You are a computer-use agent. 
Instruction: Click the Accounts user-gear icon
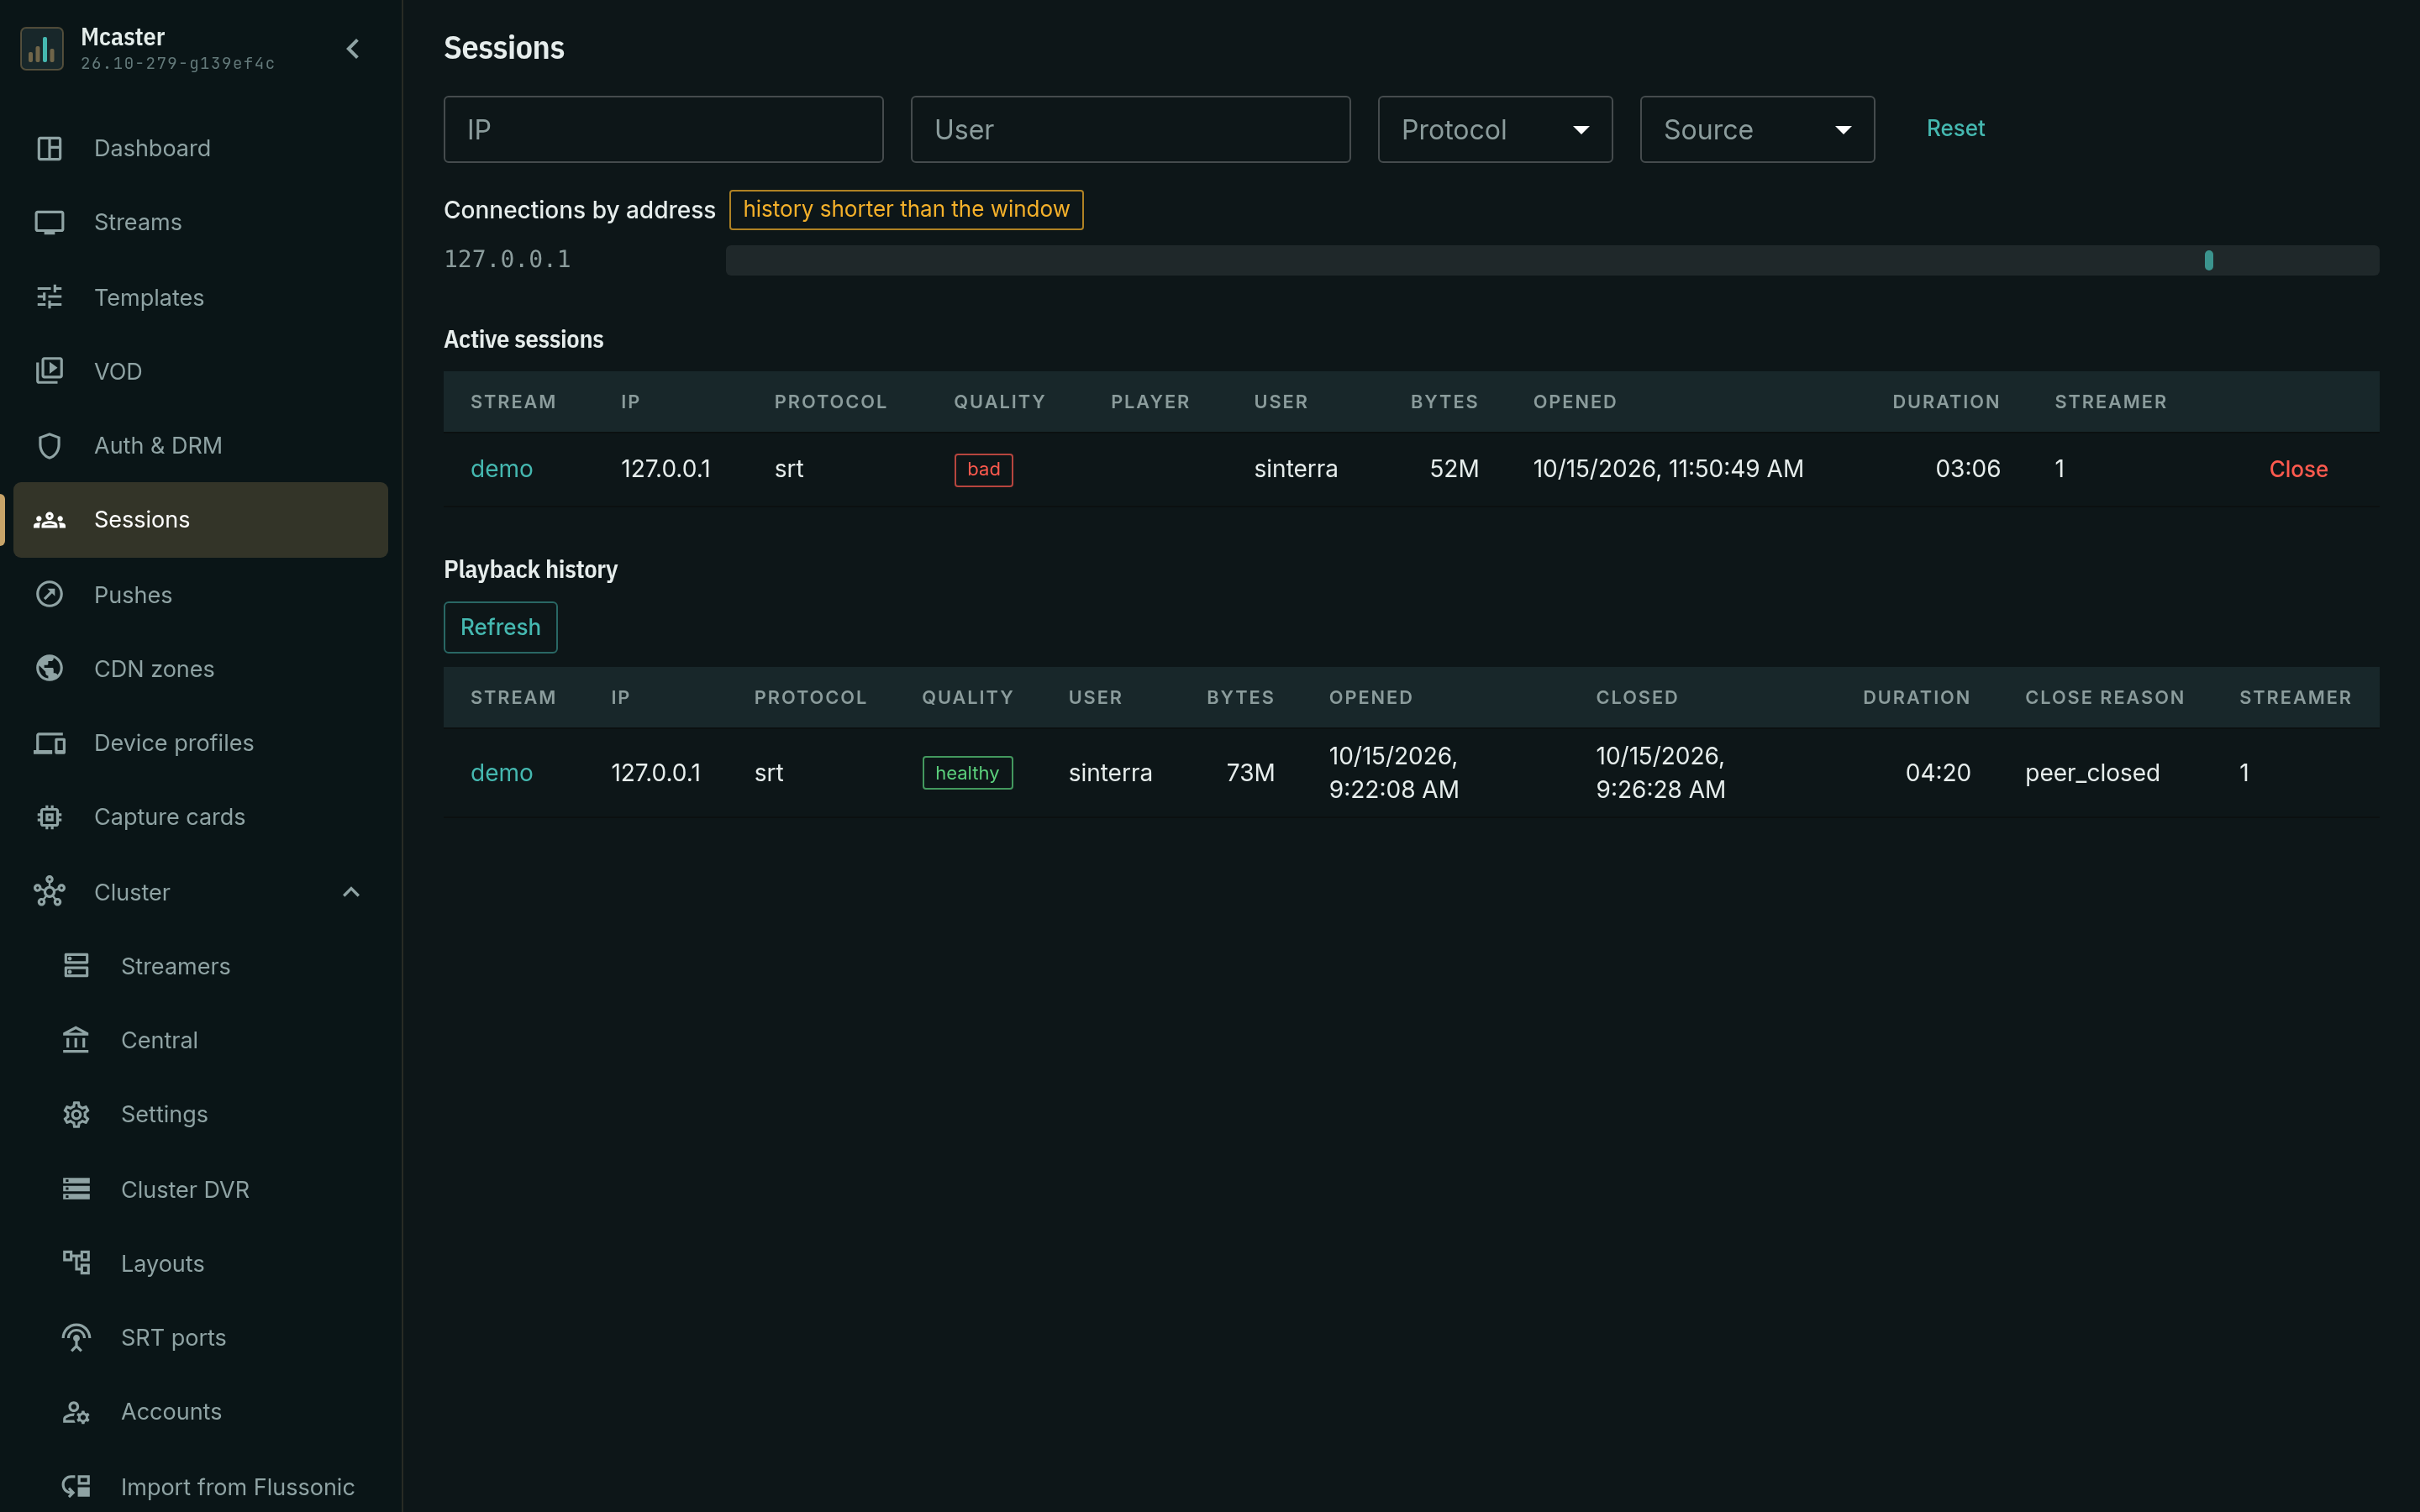(76, 1411)
